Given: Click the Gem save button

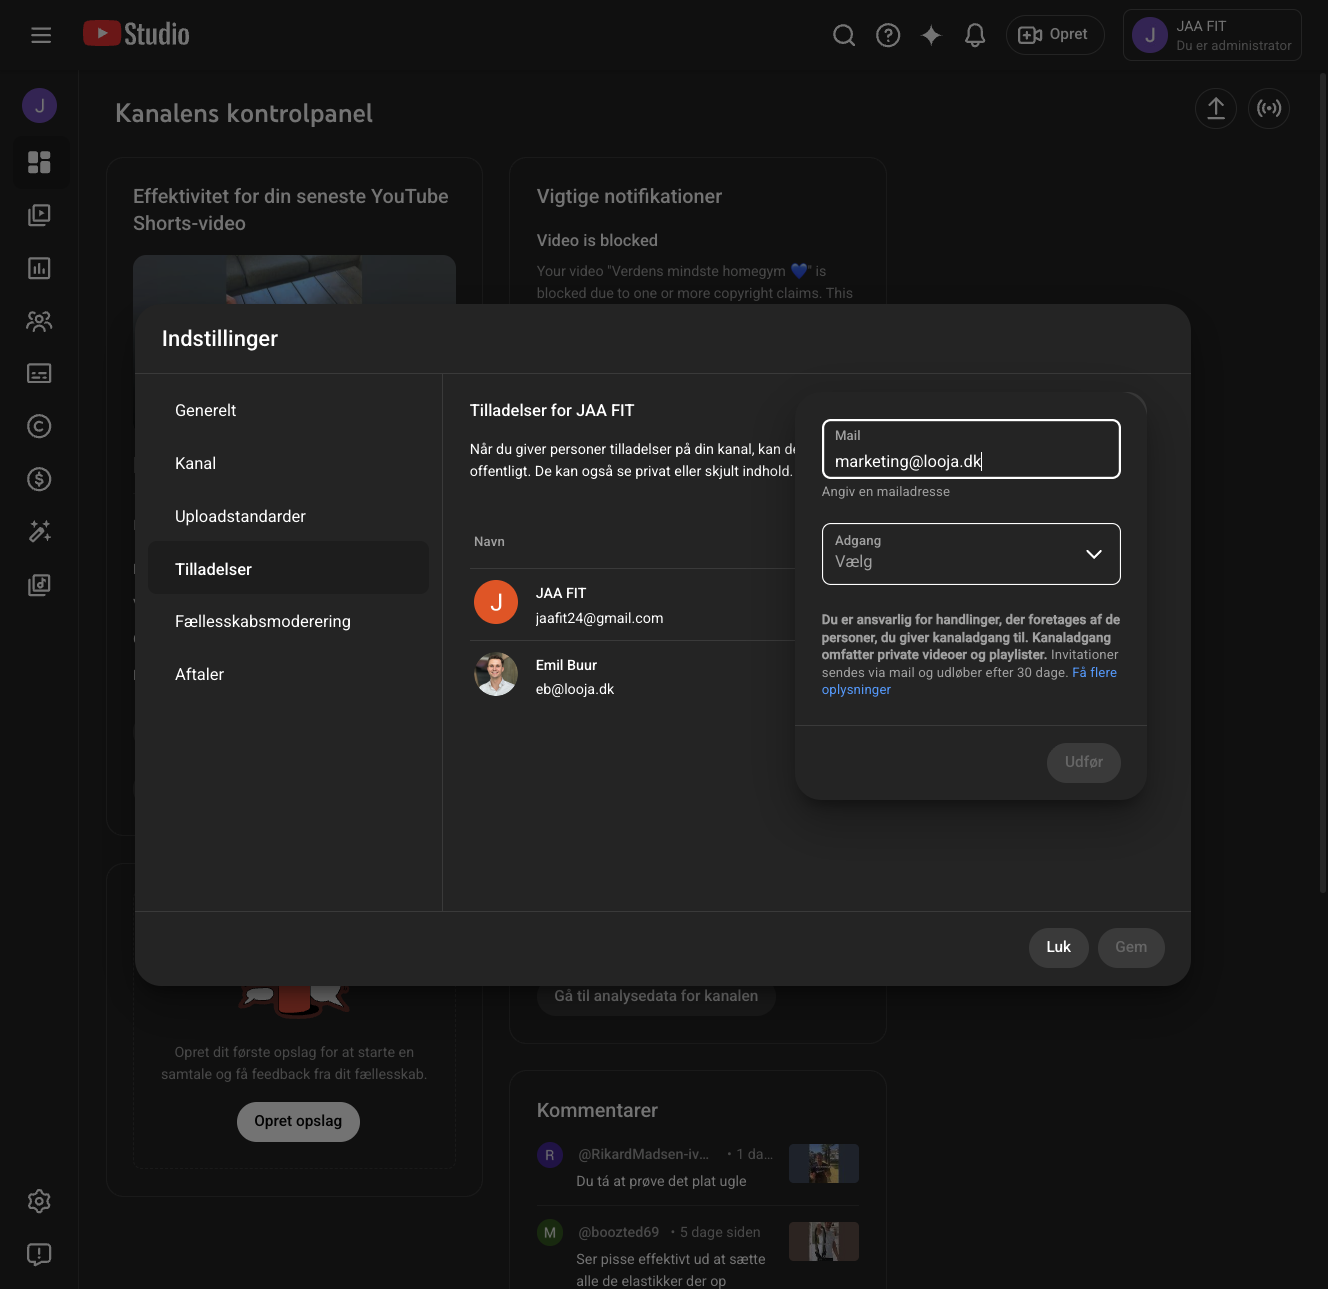Looking at the screenshot, I should (x=1131, y=947).
